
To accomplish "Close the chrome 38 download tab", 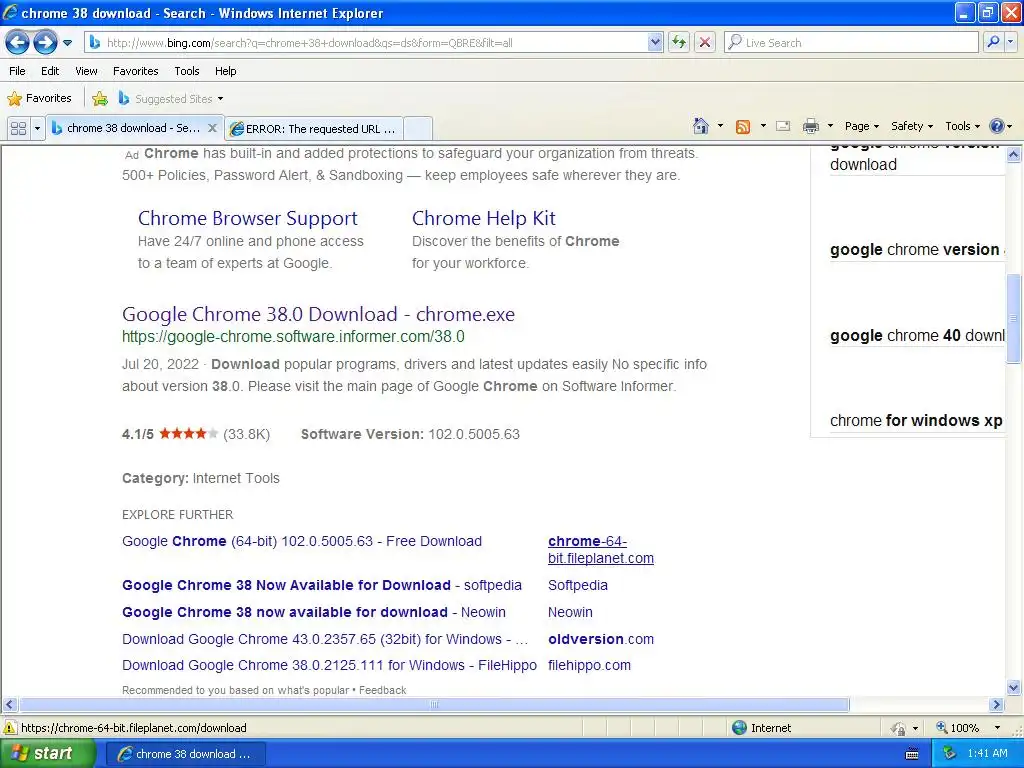I will [212, 128].
